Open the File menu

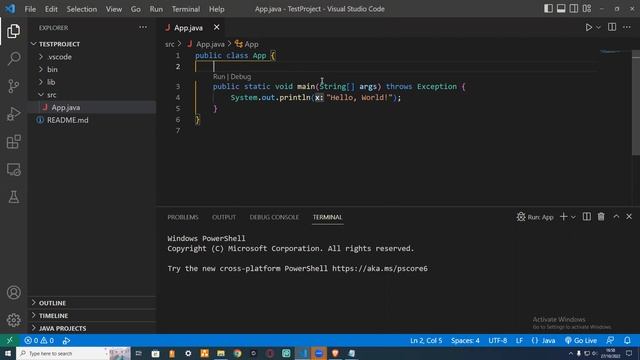(30, 9)
